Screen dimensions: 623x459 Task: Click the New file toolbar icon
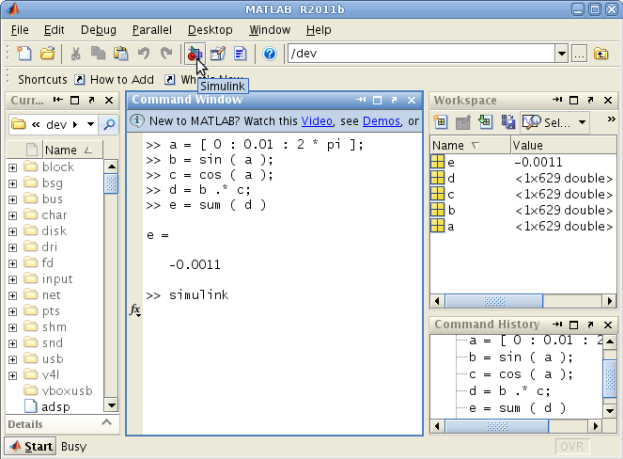click(x=24, y=53)
